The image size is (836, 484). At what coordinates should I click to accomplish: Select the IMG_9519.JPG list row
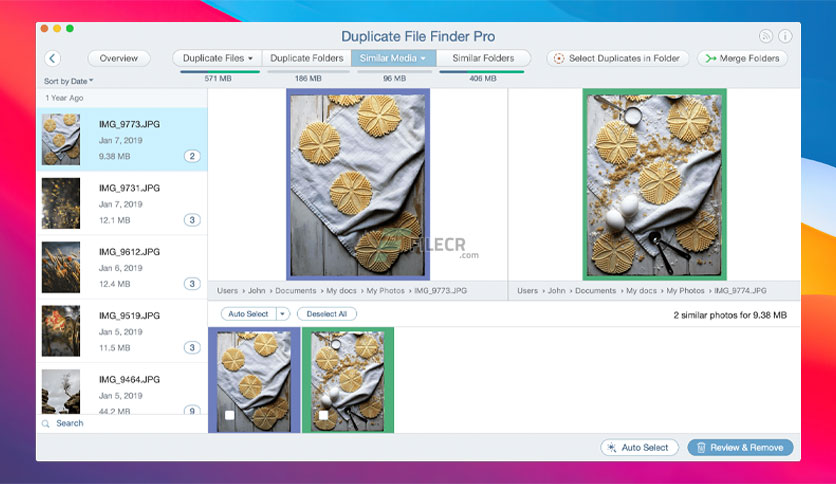(122, 331)
